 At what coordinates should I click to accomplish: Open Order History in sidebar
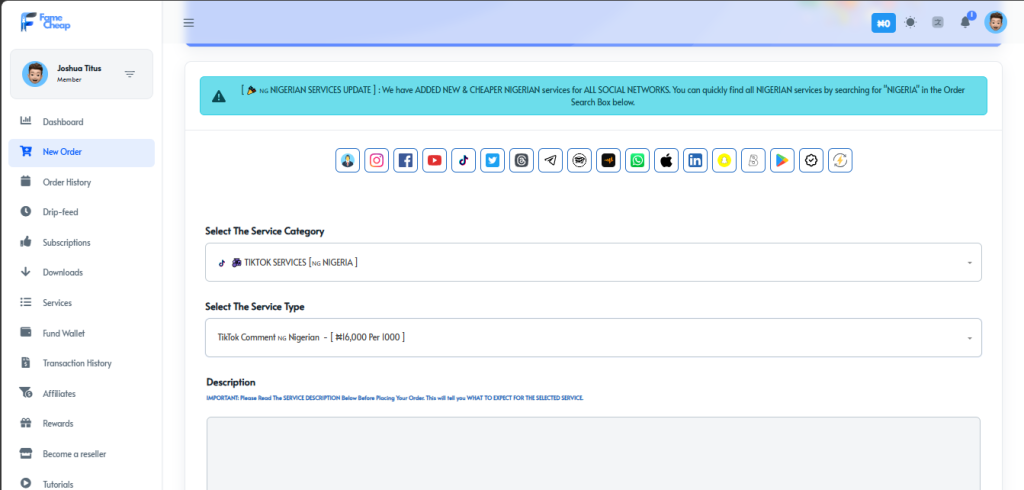tap(82, 182)
